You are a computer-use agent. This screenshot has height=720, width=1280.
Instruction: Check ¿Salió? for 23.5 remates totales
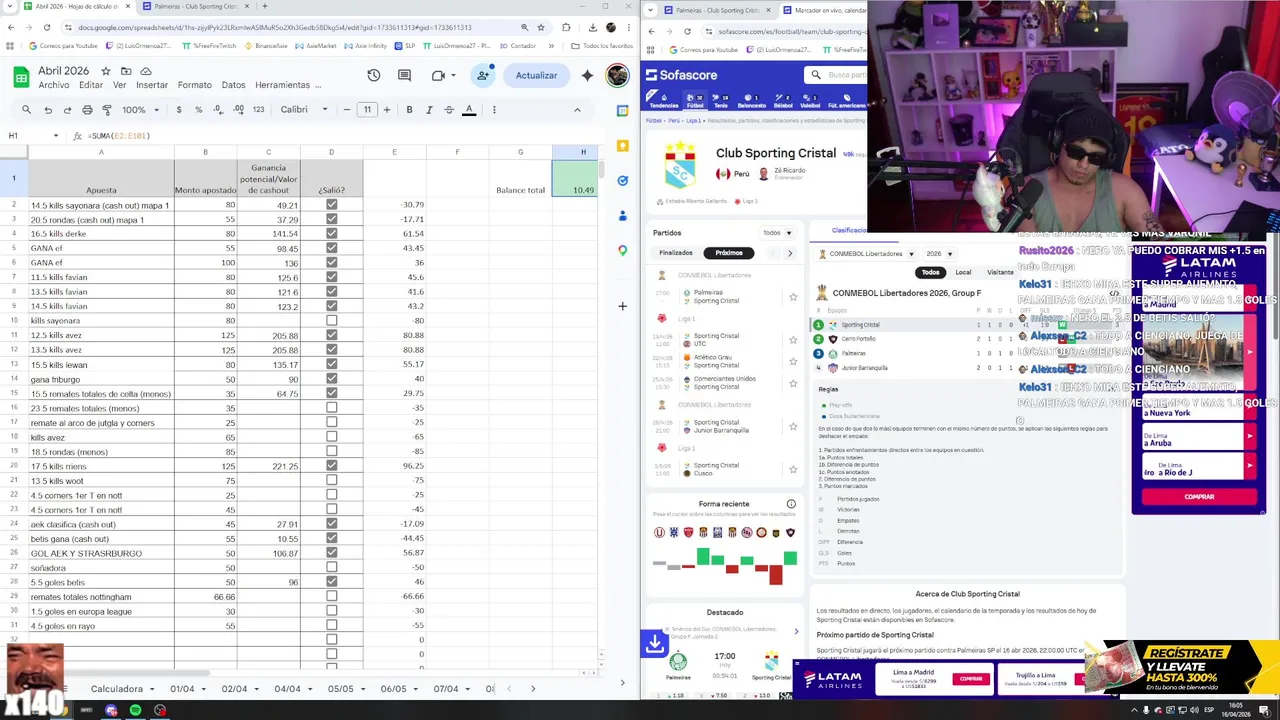click(331, 408)
